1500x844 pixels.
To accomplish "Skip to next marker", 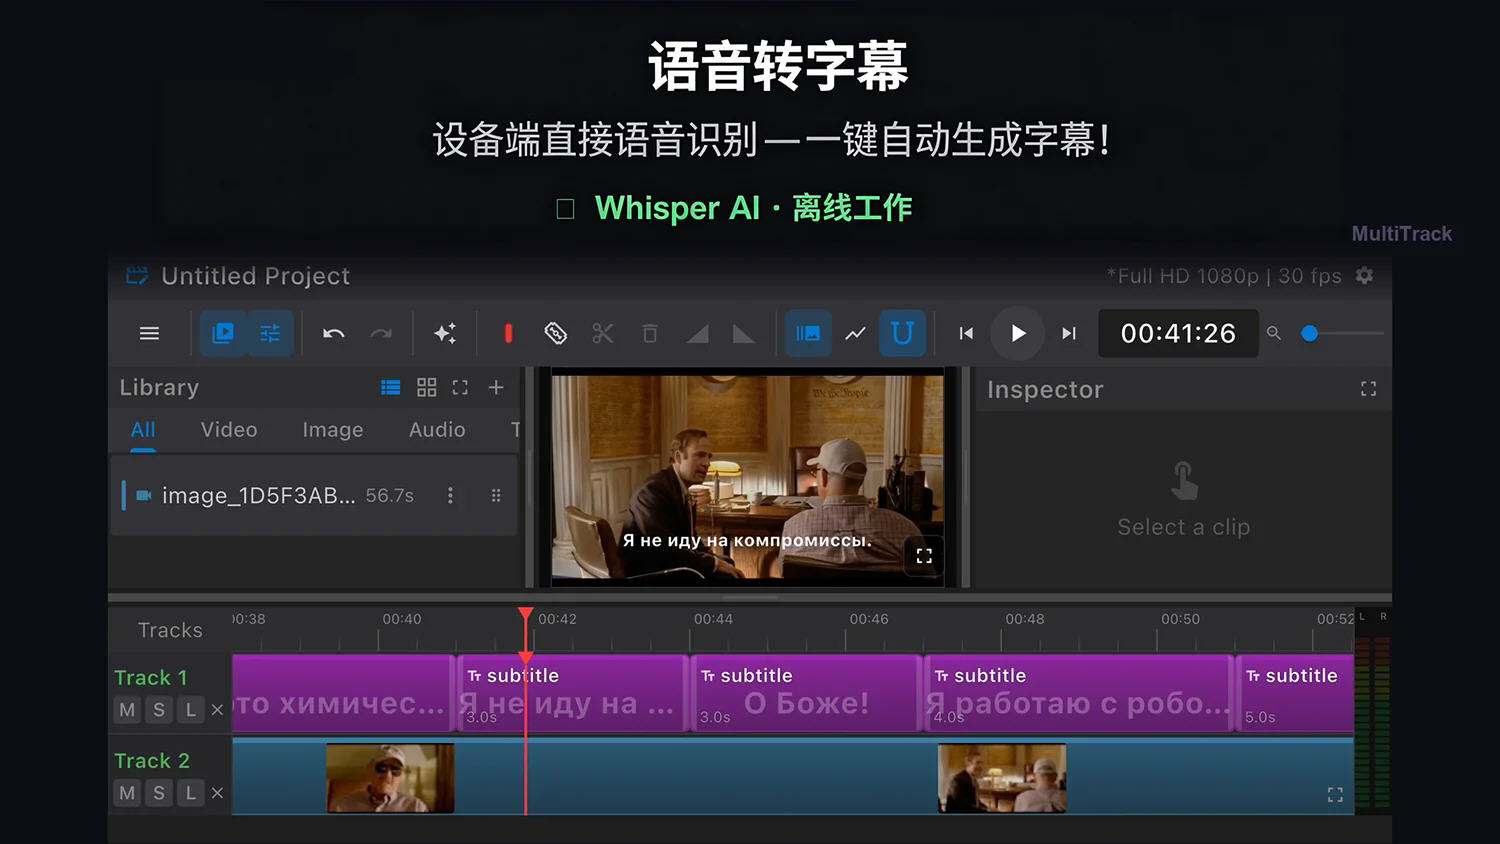I will 1069,333.
